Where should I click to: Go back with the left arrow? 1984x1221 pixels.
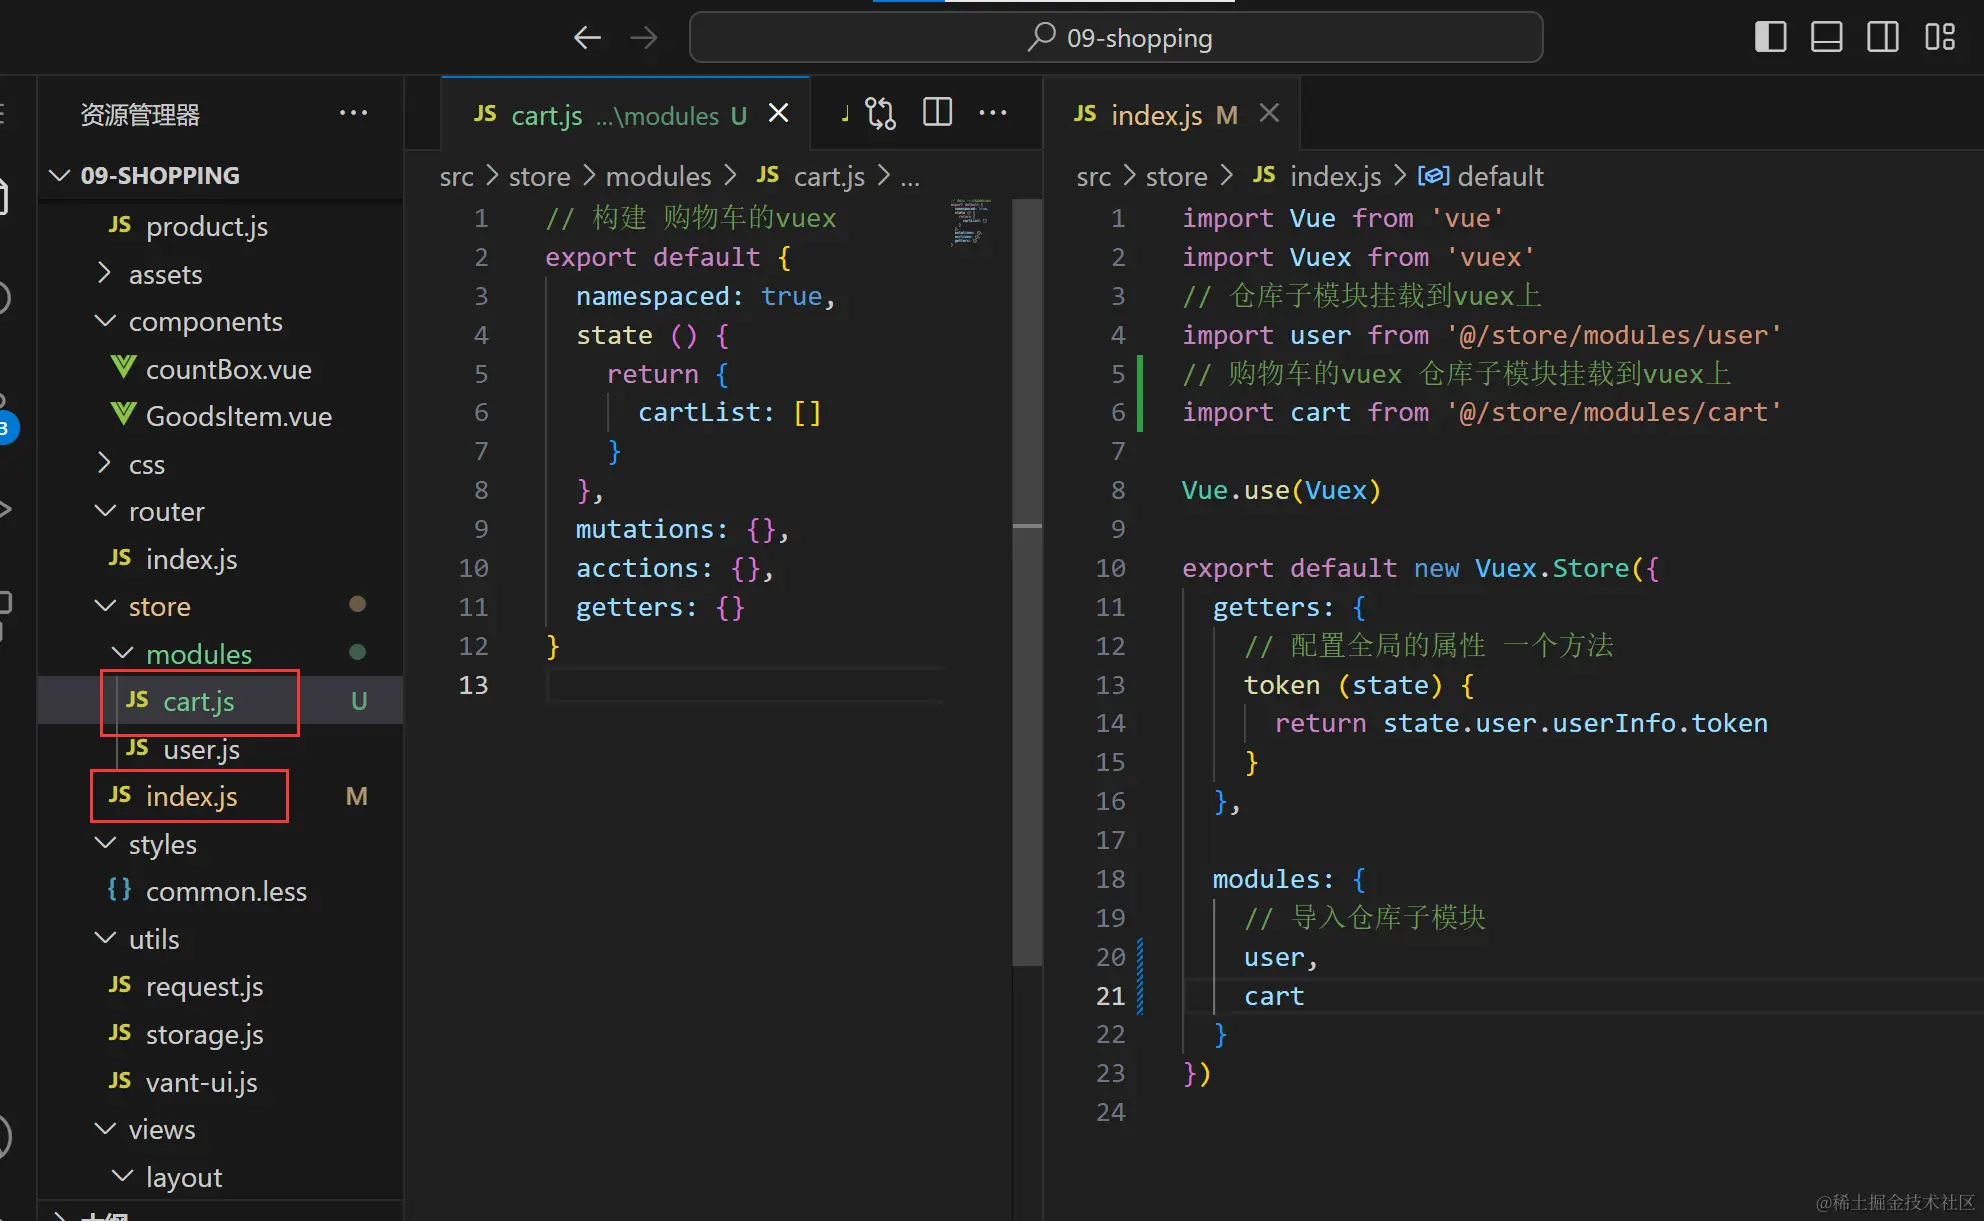pyautogui.click(x=587, y=38)
